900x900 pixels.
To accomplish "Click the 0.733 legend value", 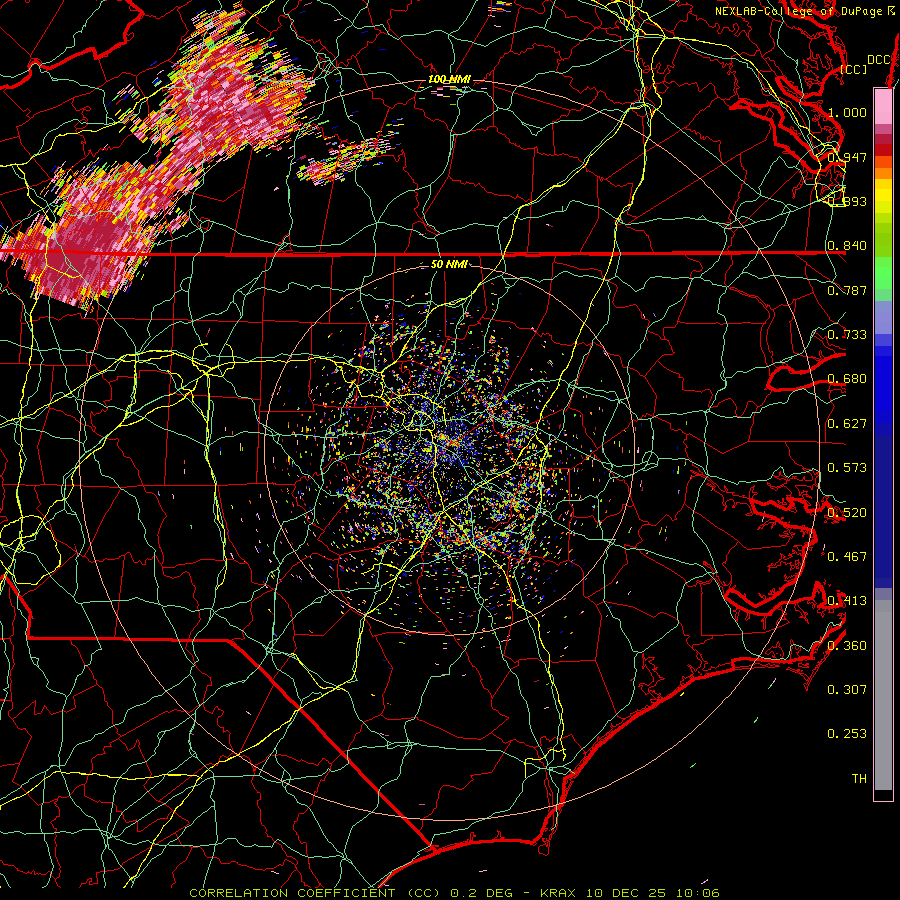I will [x=847, y=335].
